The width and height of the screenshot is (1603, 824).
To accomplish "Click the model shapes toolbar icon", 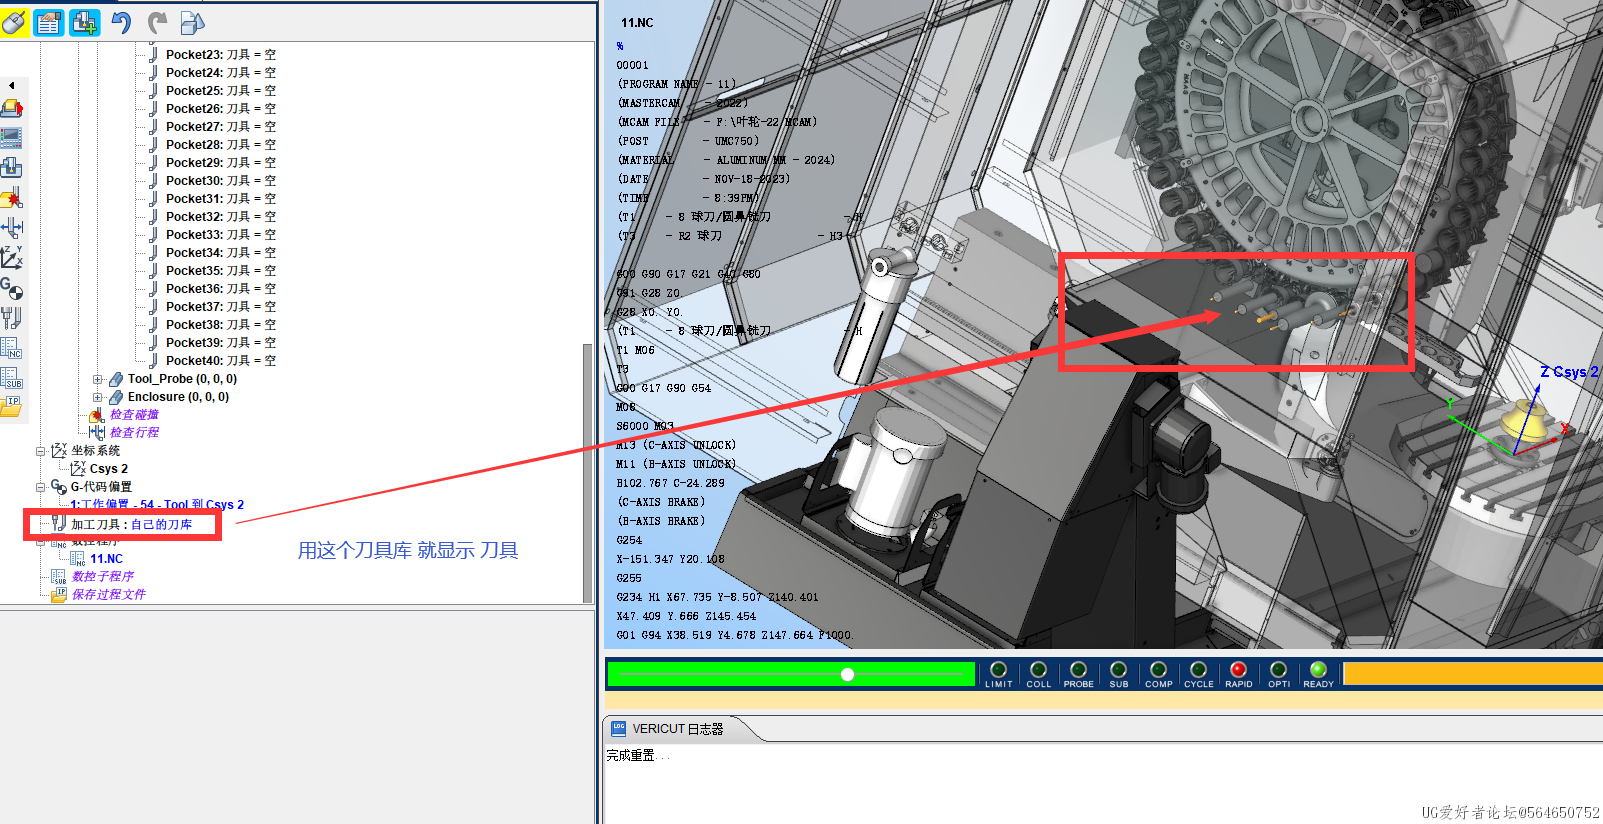I will pos(192,22).
